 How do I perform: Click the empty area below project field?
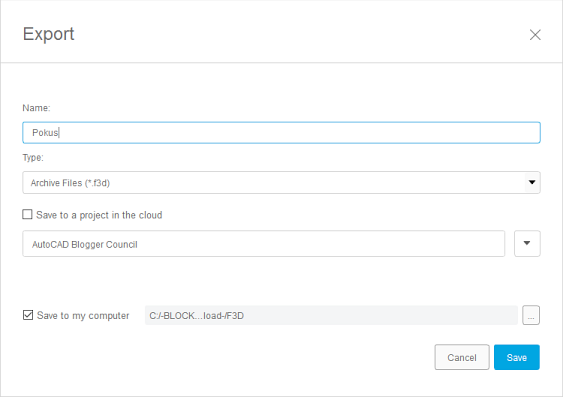[x=281, y=281]
